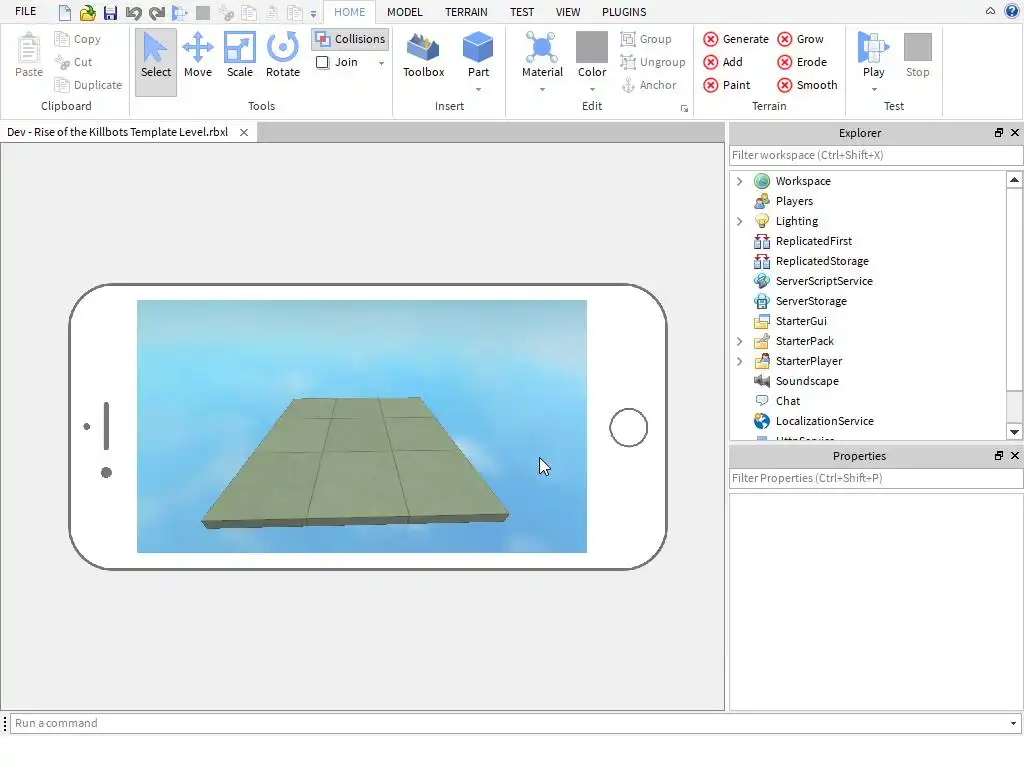
Task: Expand the StarterPlayer tree node
Action: pos(739,361)
